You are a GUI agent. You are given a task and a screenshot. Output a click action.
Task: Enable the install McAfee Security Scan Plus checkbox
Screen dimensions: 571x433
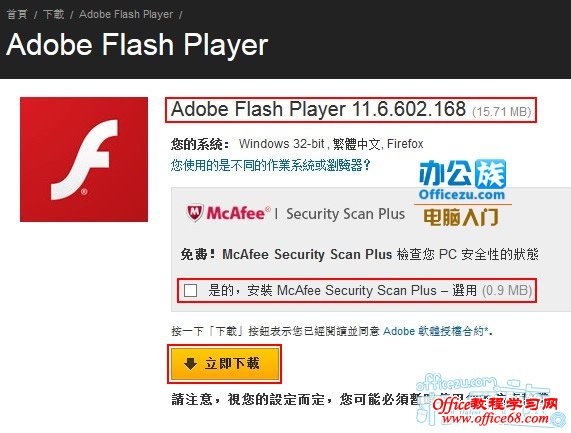point(190,291)
